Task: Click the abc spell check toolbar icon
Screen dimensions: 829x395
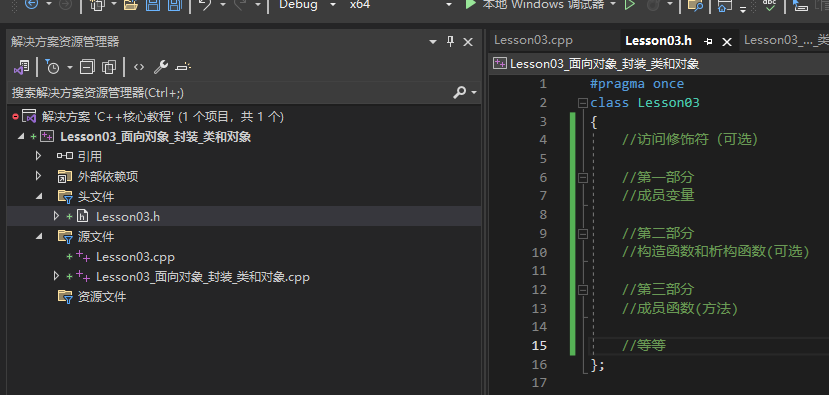Action: pyautogui.click(x=769, y=5)
